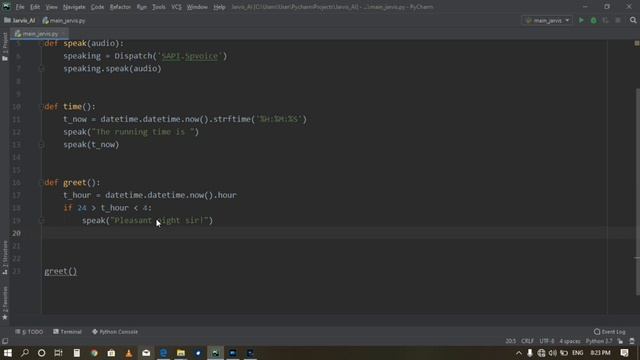Select the main_jarvis.py editor tab
This screenshot has height=360, width=640.
(39, 34)
